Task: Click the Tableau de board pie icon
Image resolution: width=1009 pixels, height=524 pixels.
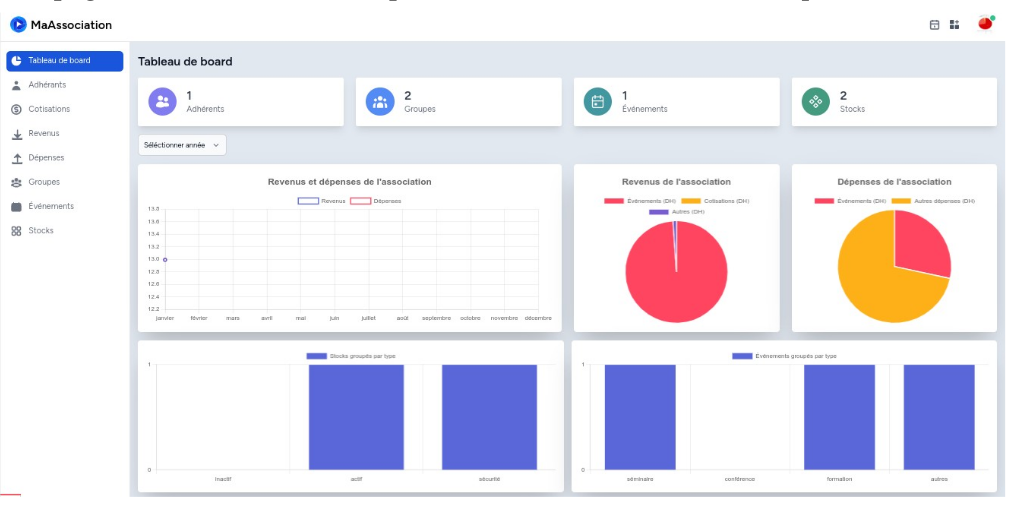Action: click(17, 61)
